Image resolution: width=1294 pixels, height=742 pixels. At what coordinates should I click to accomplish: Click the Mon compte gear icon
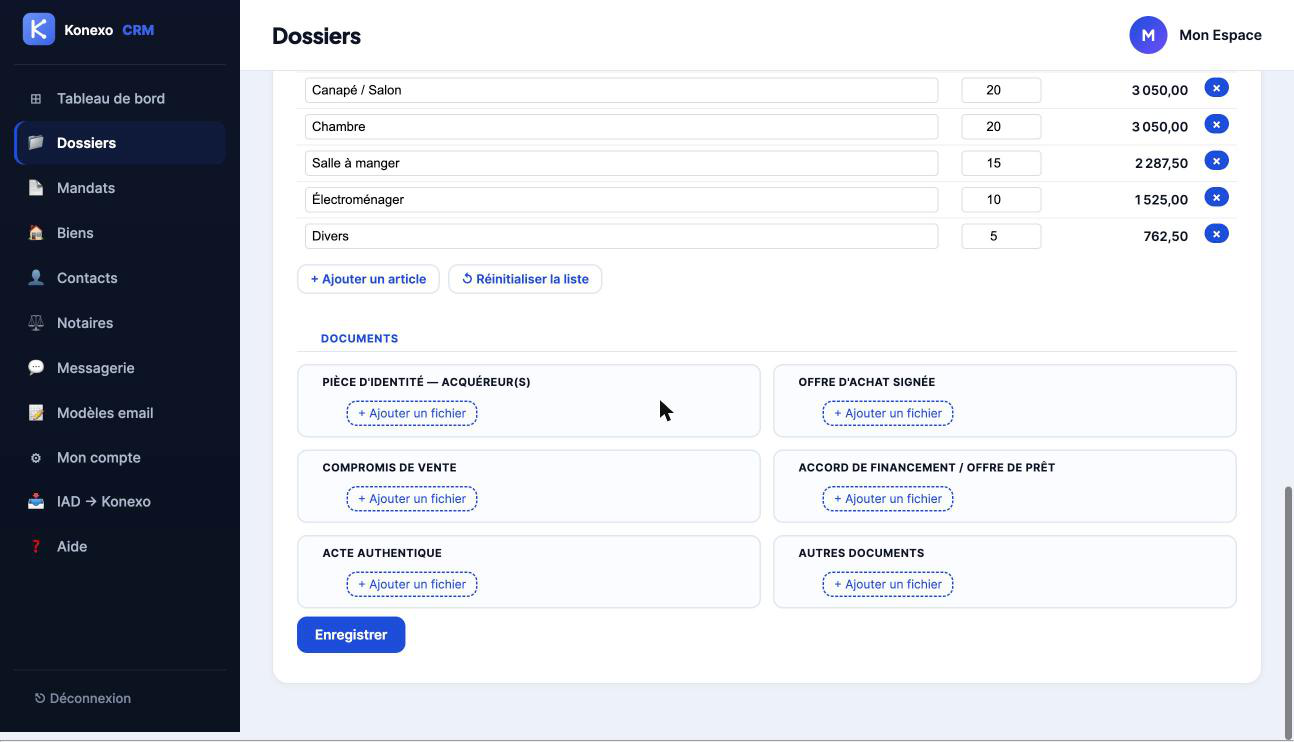coord(36,458)
